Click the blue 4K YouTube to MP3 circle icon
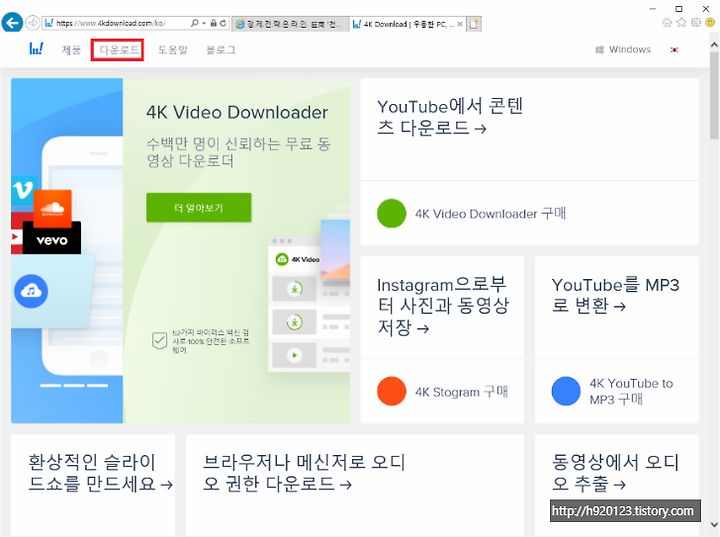Viewport: 720px width, 537px height. point(566,391)
